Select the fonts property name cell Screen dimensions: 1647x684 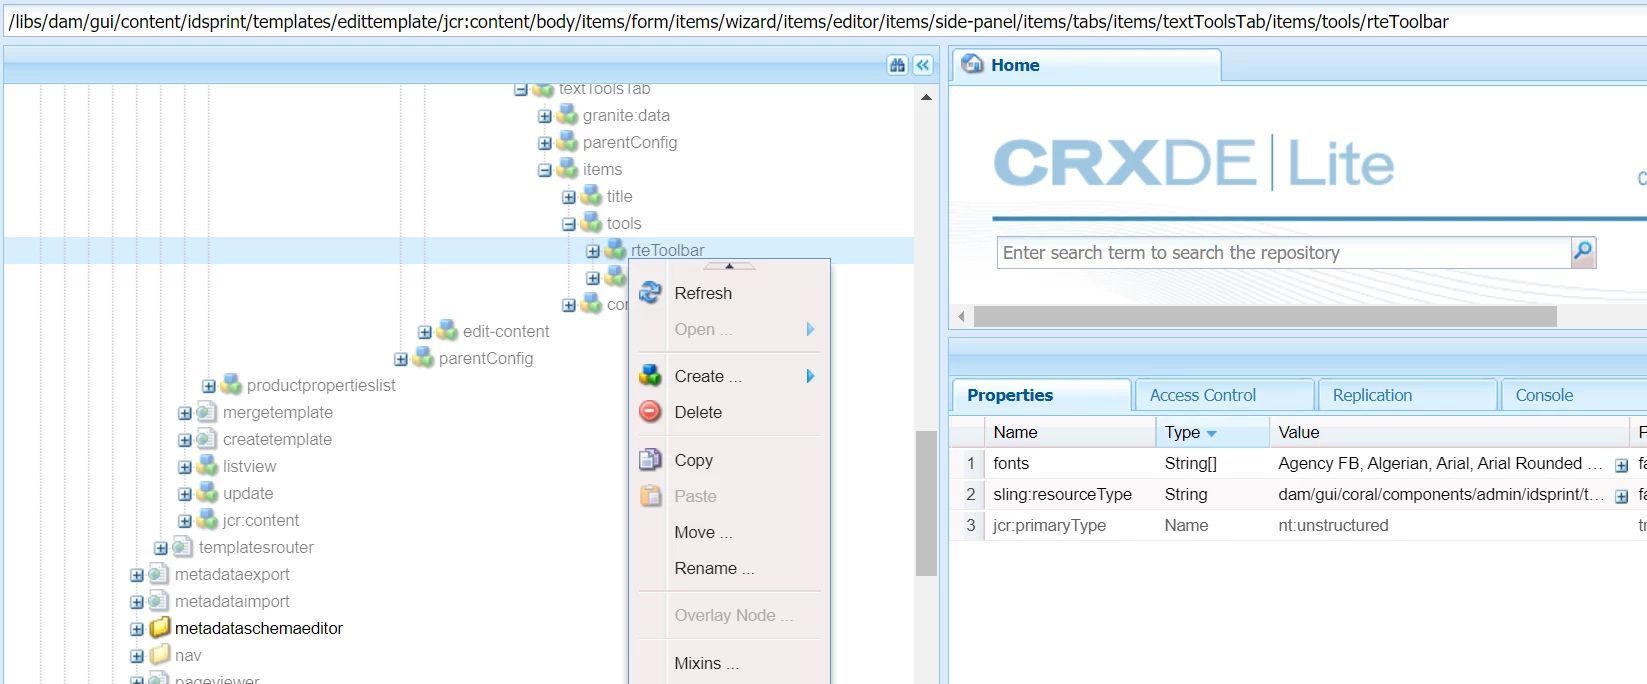1071,463
